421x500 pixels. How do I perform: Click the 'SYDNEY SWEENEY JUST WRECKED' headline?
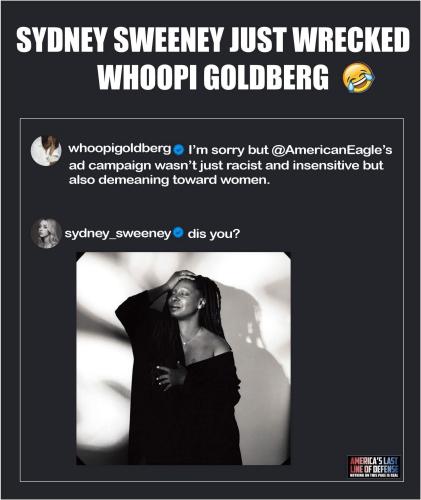213,40
